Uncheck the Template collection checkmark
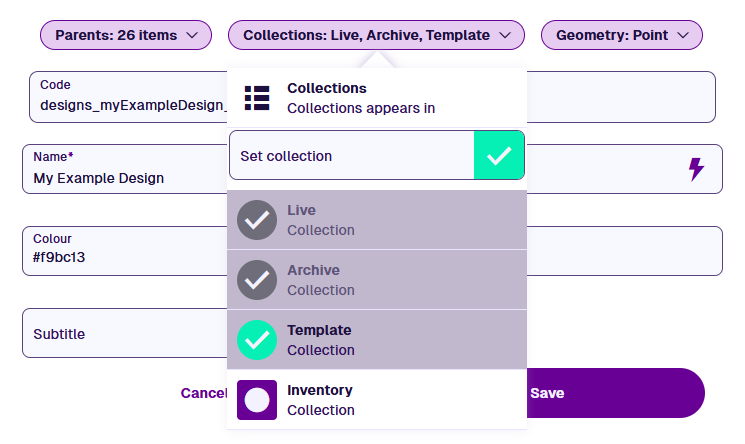The width and height of the screenshot is (745, 444). 257,340
